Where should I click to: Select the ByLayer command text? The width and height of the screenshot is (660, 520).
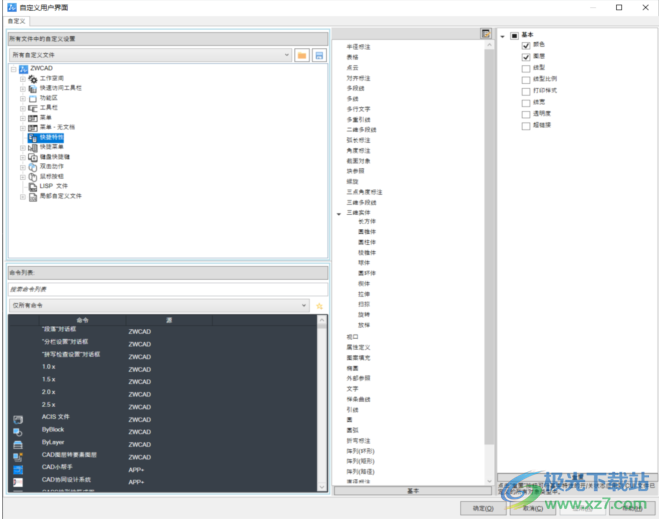coord(53,442)
